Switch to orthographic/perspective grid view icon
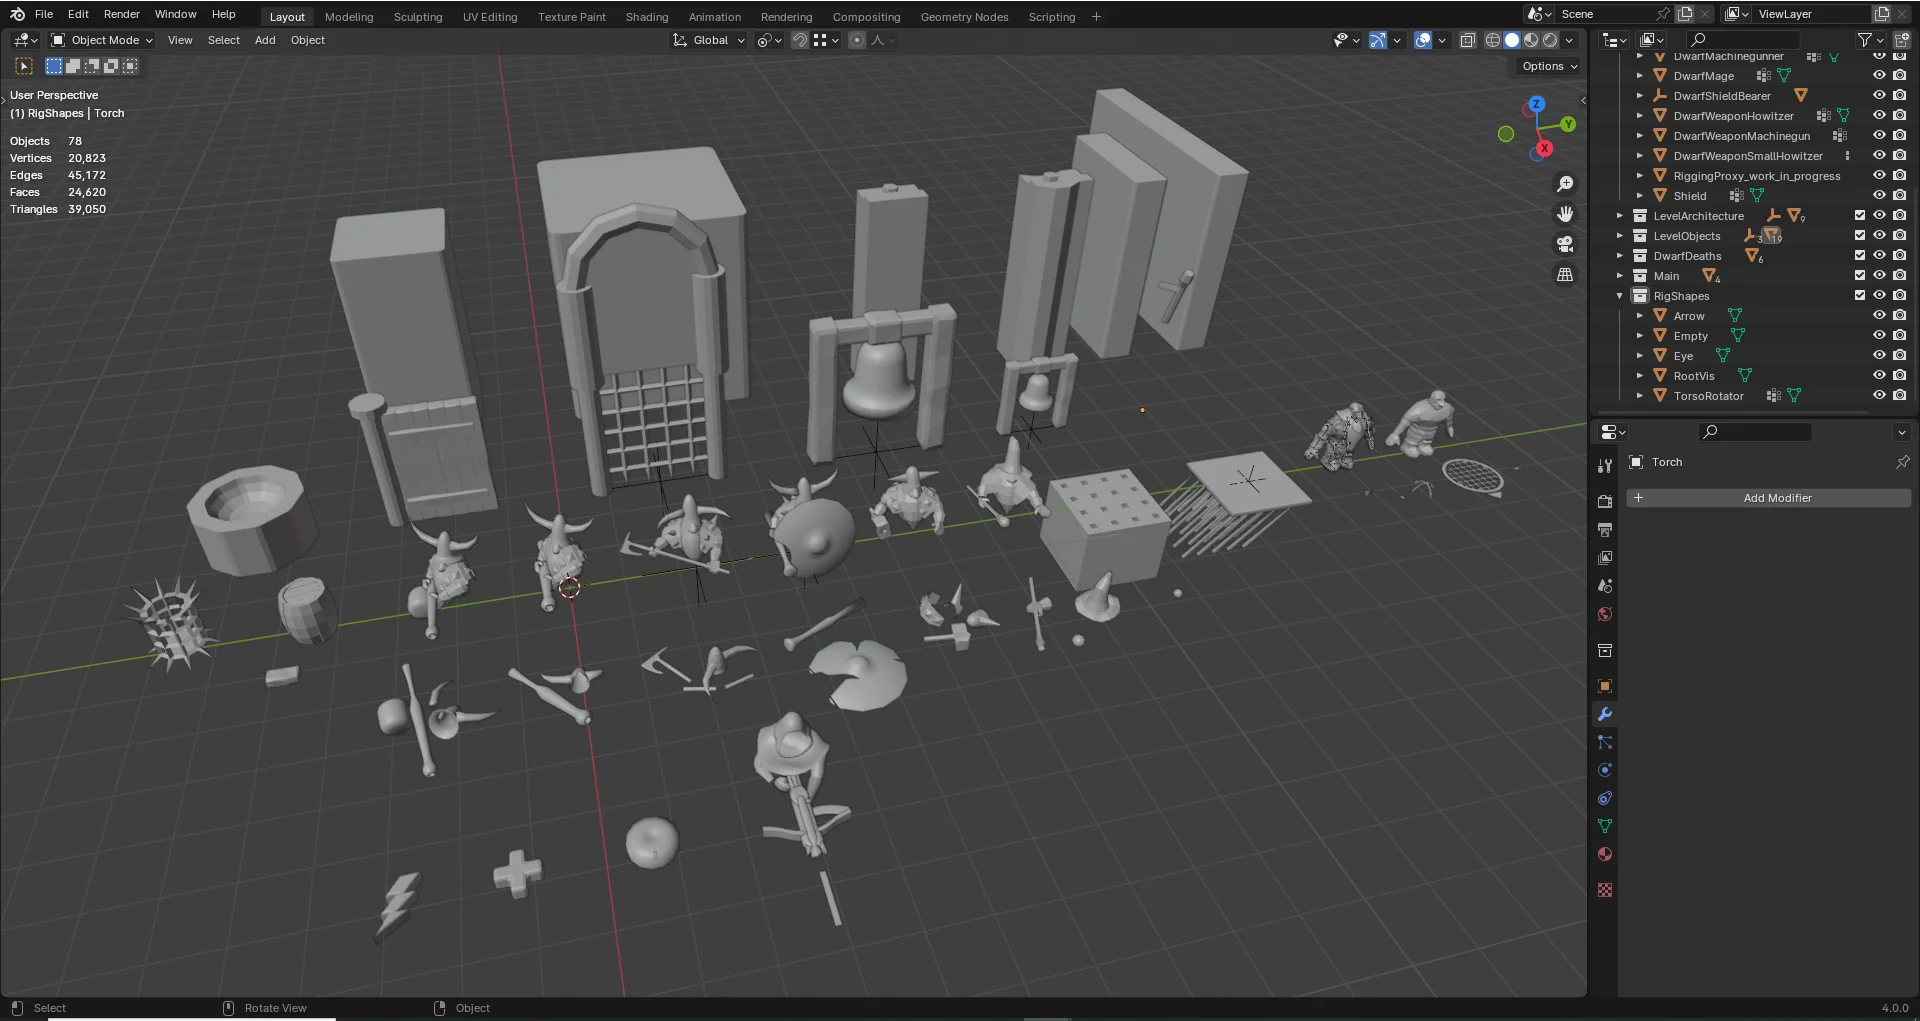The image size is (1920, 1021). click(x=1565, y=275)
